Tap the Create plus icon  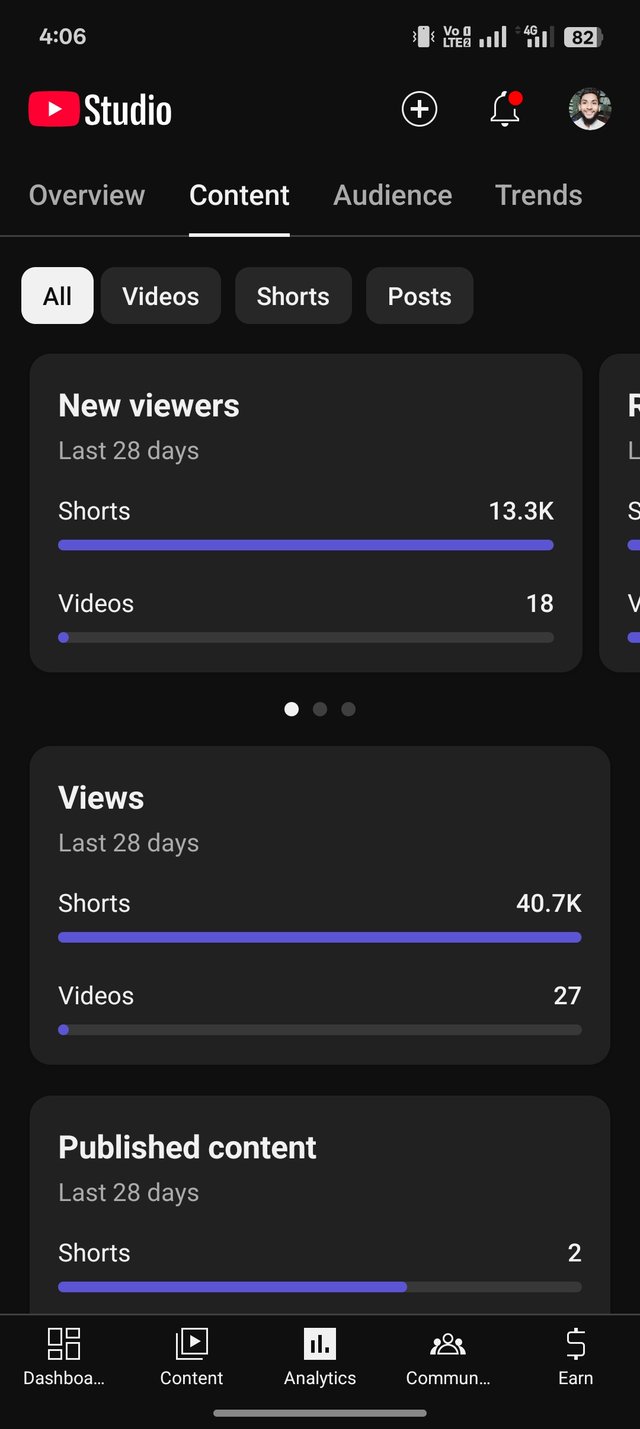point(419,109)
